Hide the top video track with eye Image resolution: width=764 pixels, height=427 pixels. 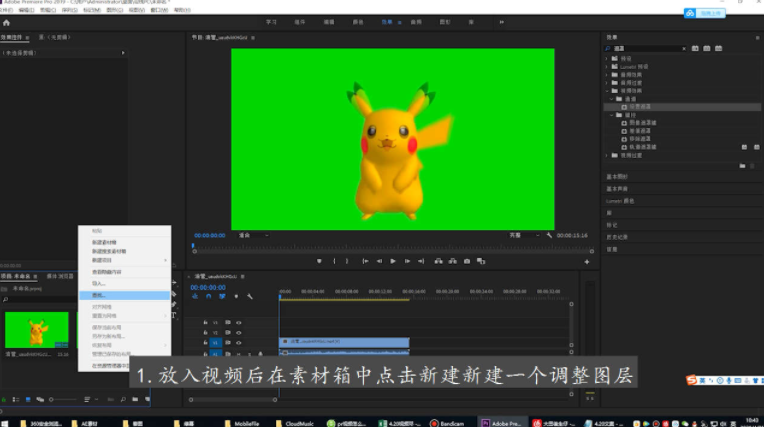(239, 323)
